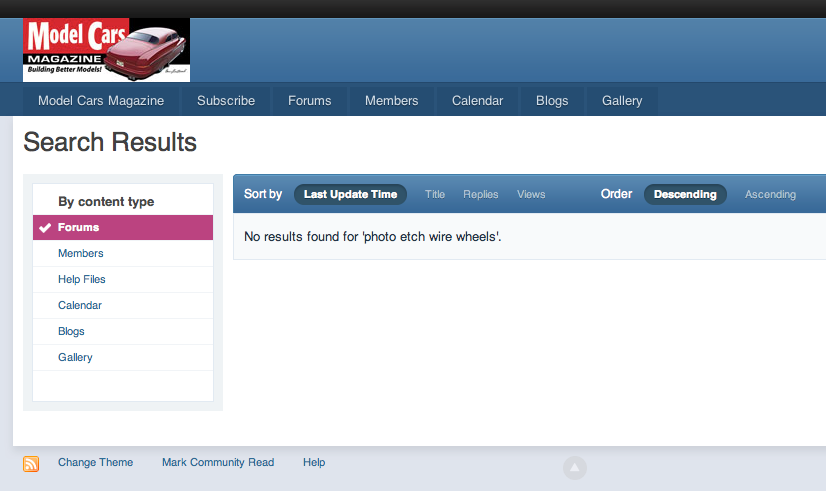This screenshot has width=826, height=491.
Task: Go to the Forums nav tab
Action: click(x=310, y=101)
